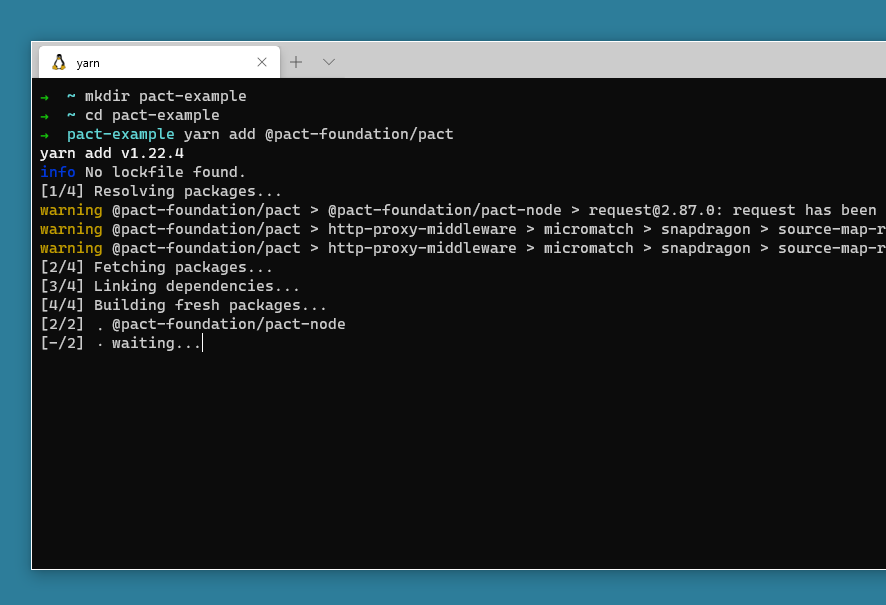Screen dimensions: 886x605
Task: Click the 'mkdir pact-example' command line
Action: tap(166, 96)
